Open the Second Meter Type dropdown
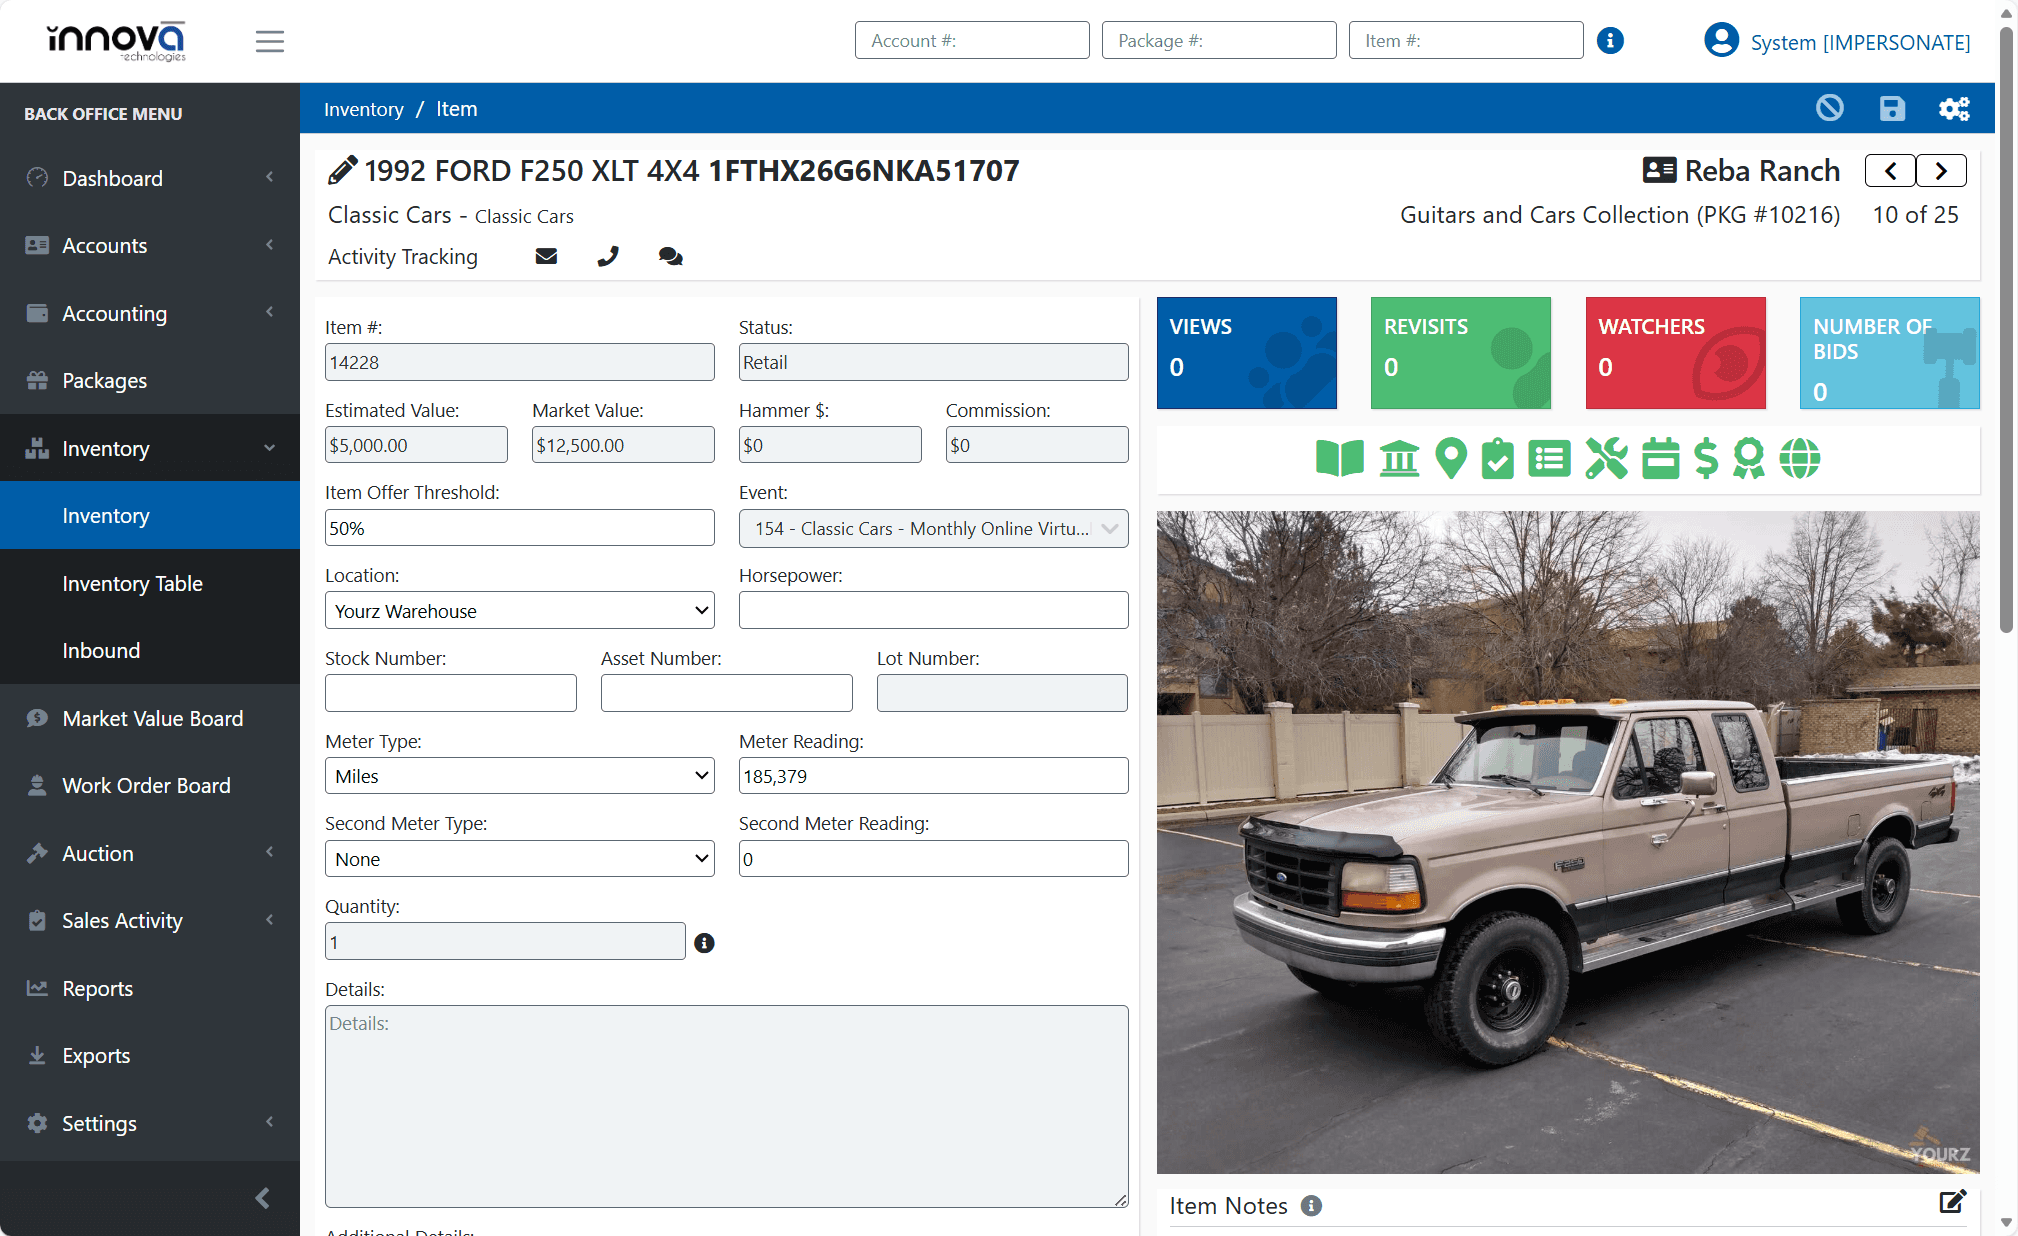This screenshot has width=2018, height=1236. tap(520, 859)
